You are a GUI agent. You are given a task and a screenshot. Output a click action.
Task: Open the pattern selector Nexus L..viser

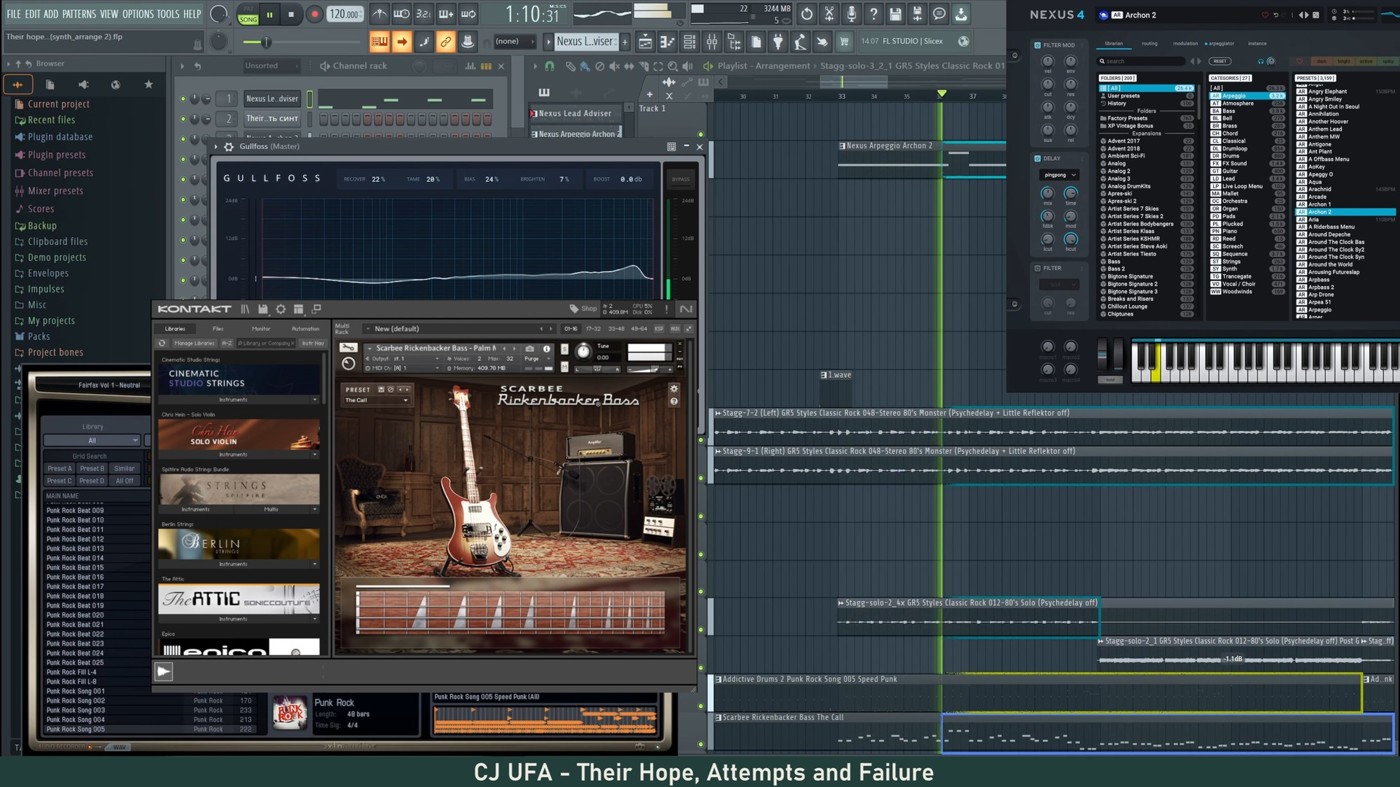pyautogui.click(x=585, y=42)
